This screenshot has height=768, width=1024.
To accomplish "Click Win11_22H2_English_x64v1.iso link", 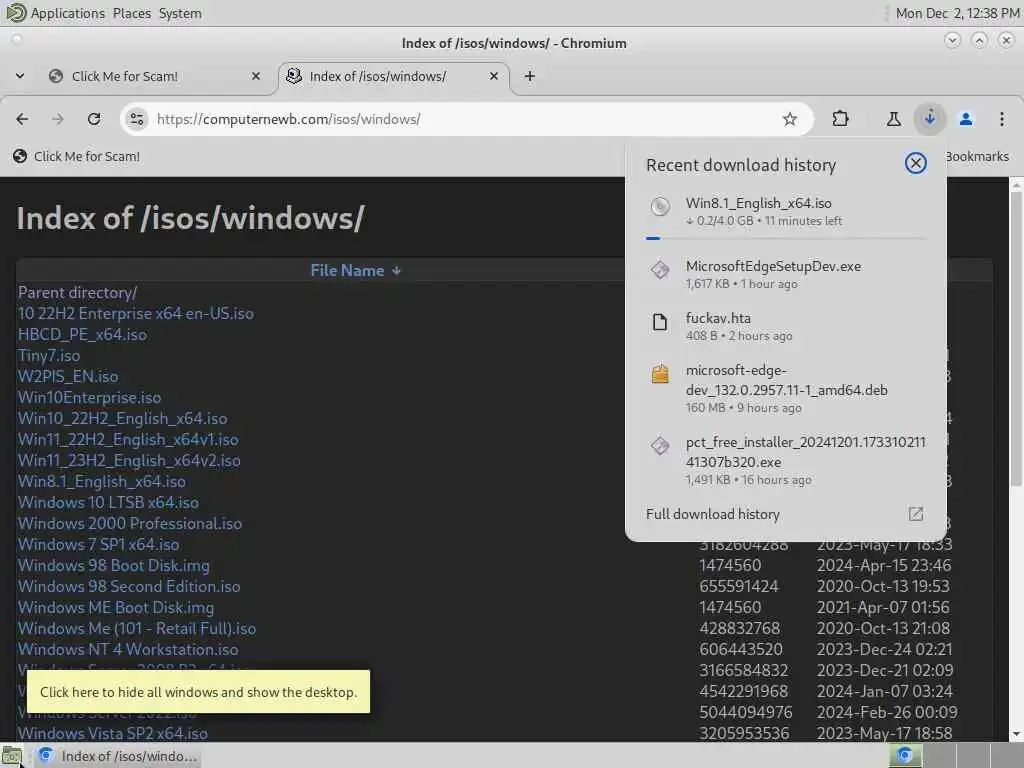I will click(128, 440).
